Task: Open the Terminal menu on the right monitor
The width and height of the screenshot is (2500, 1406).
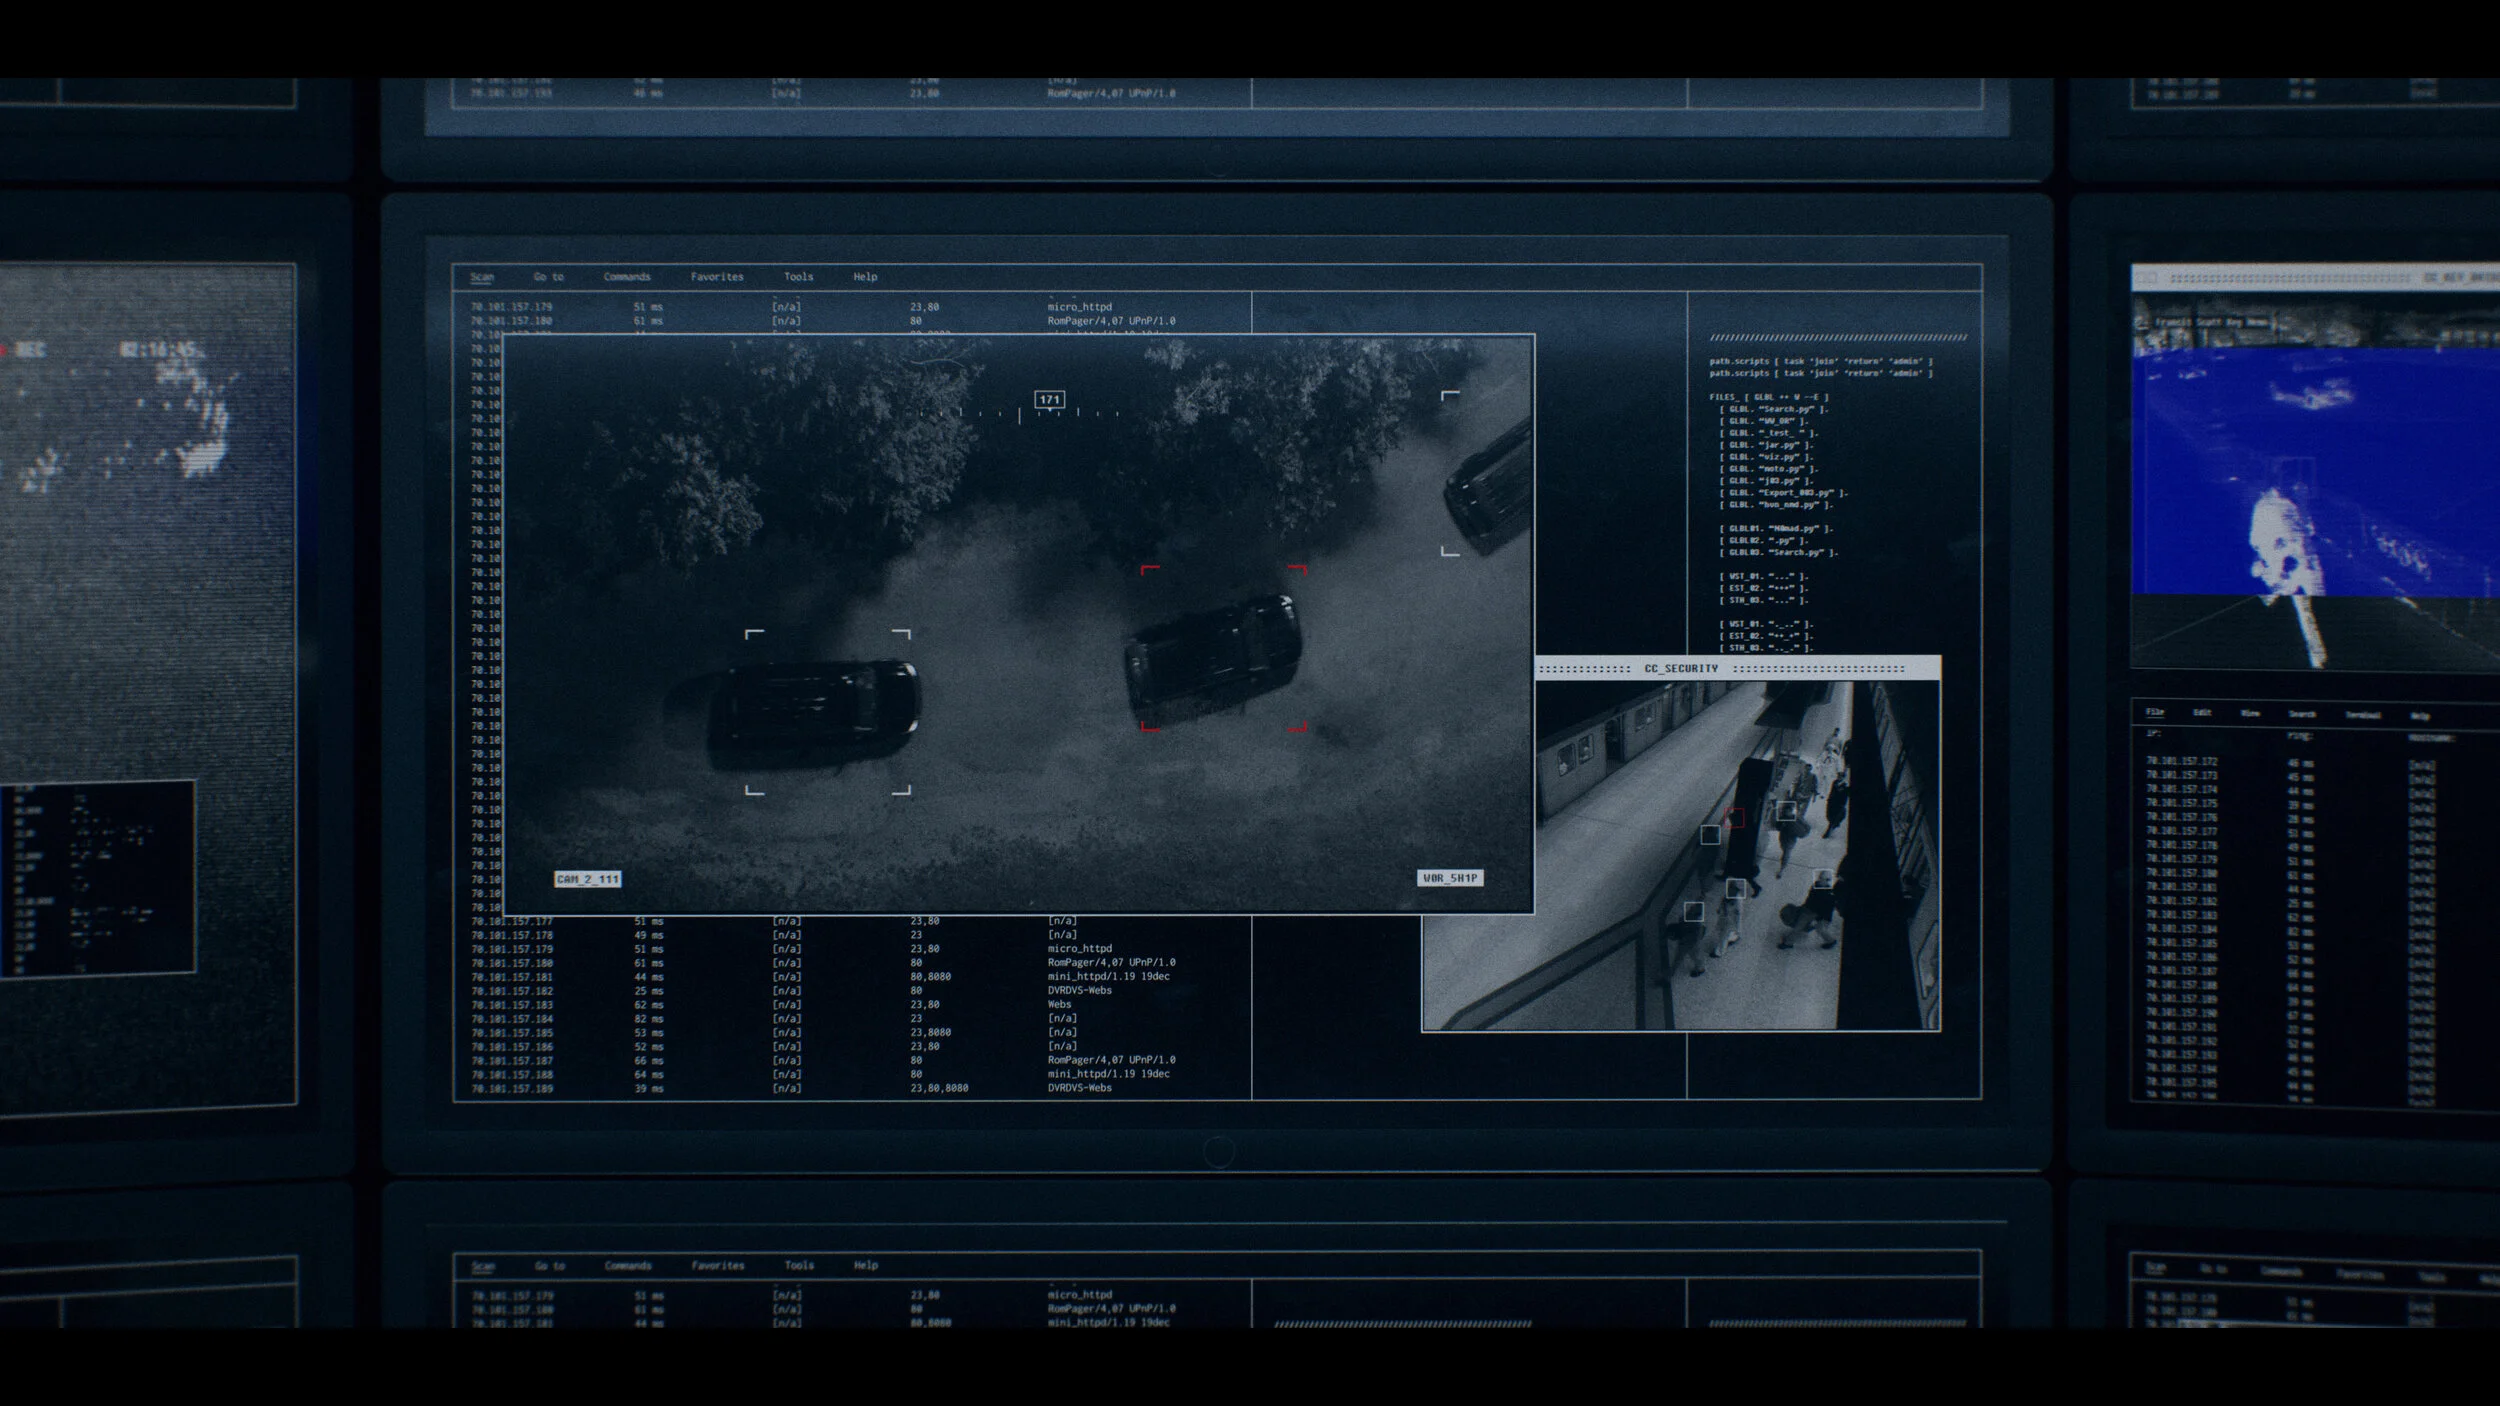Action: [2363, 715]
